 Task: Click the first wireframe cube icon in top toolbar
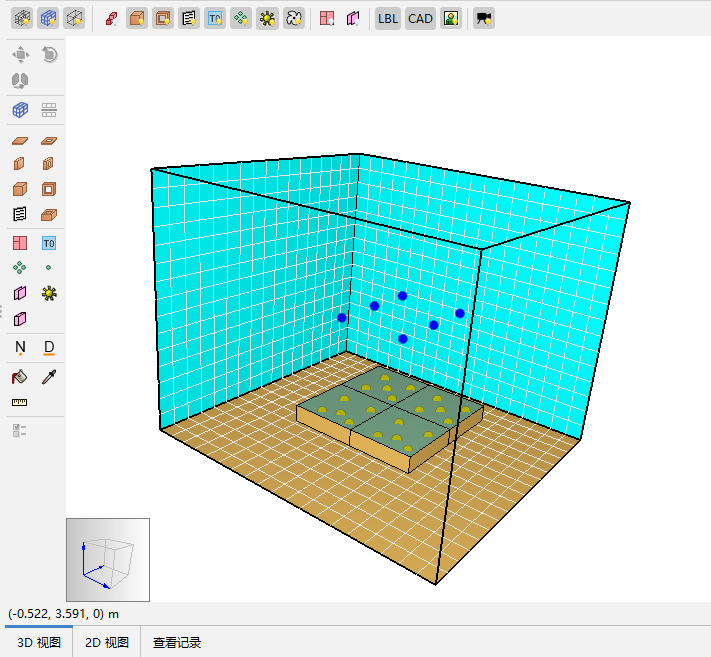pyautogui.click(x=21, y=18)
